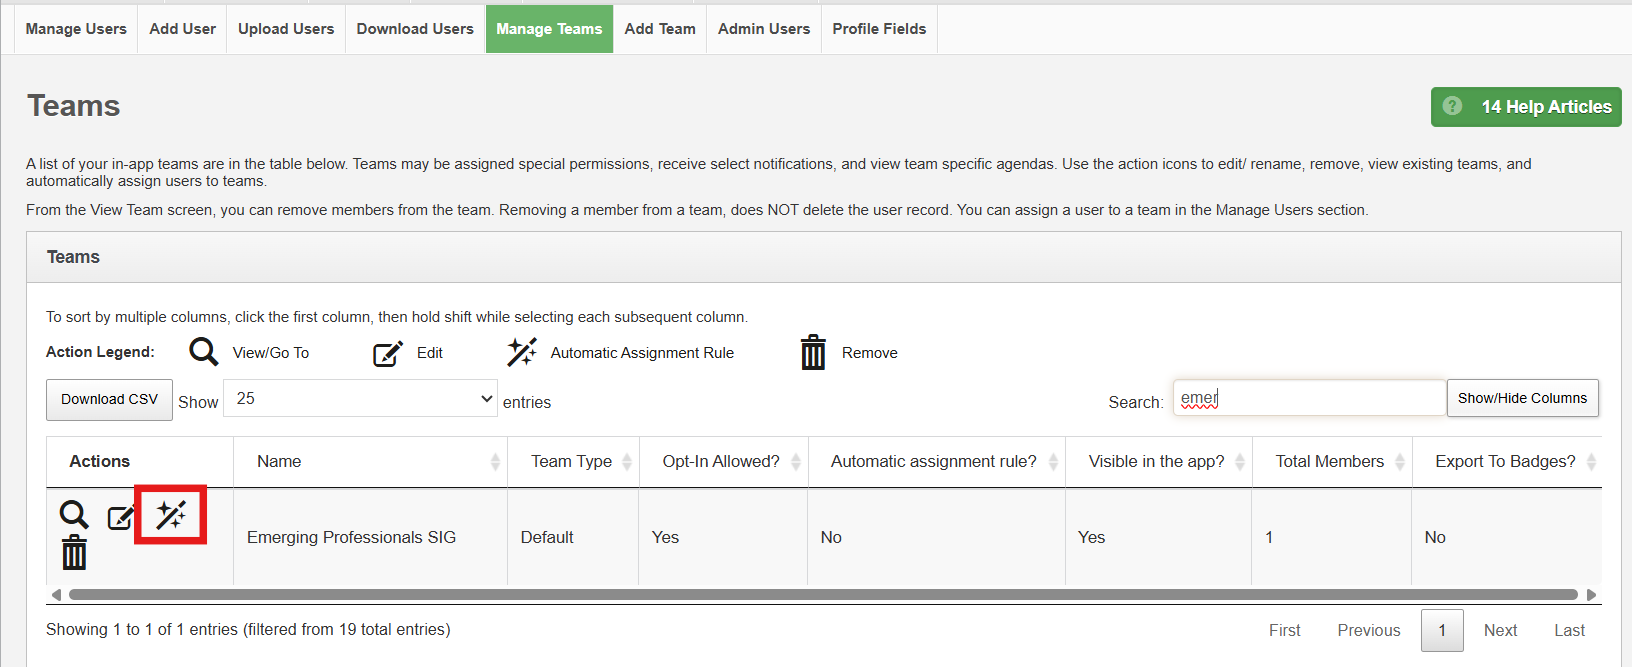The image size is (1632, 667).
Task: Click the trash icon to remove team
Action: pyautogui.click(x=74, y=553)
